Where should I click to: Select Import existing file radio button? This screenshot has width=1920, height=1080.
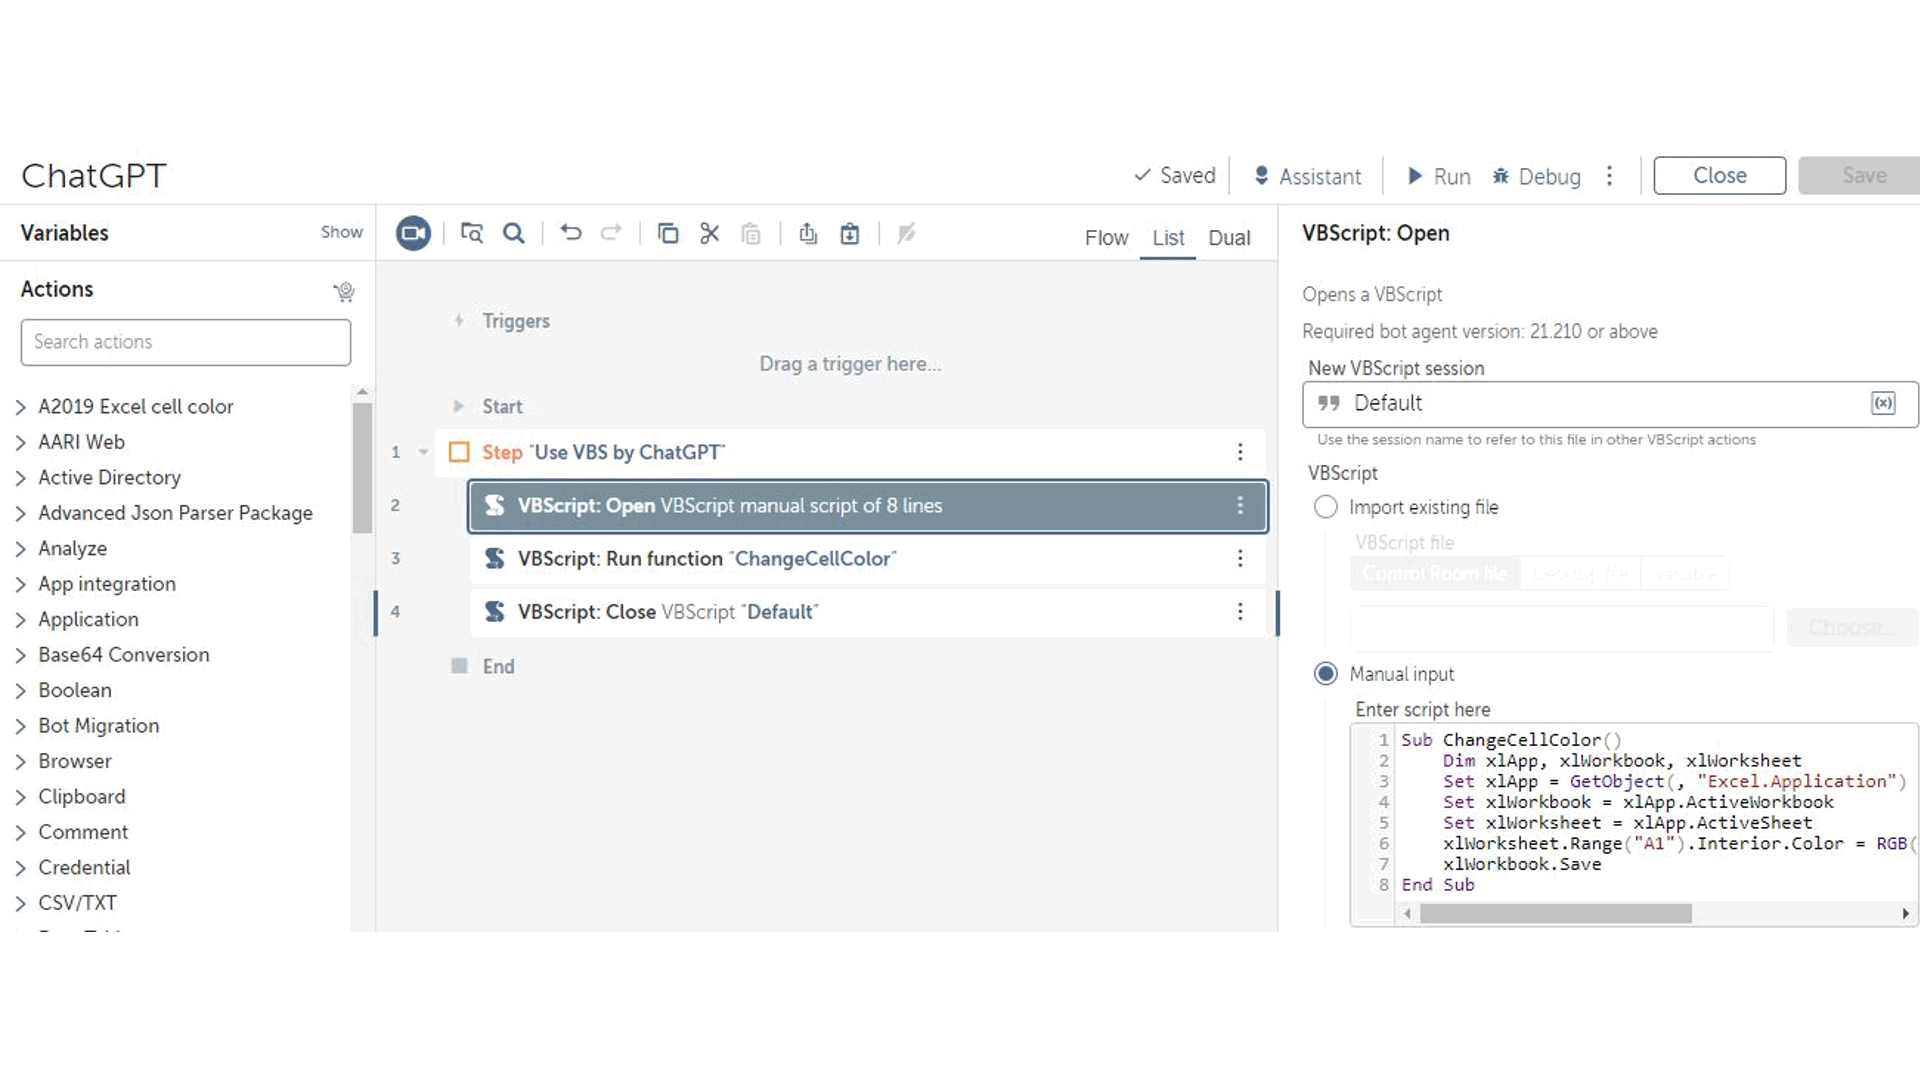click(1325, 507)
